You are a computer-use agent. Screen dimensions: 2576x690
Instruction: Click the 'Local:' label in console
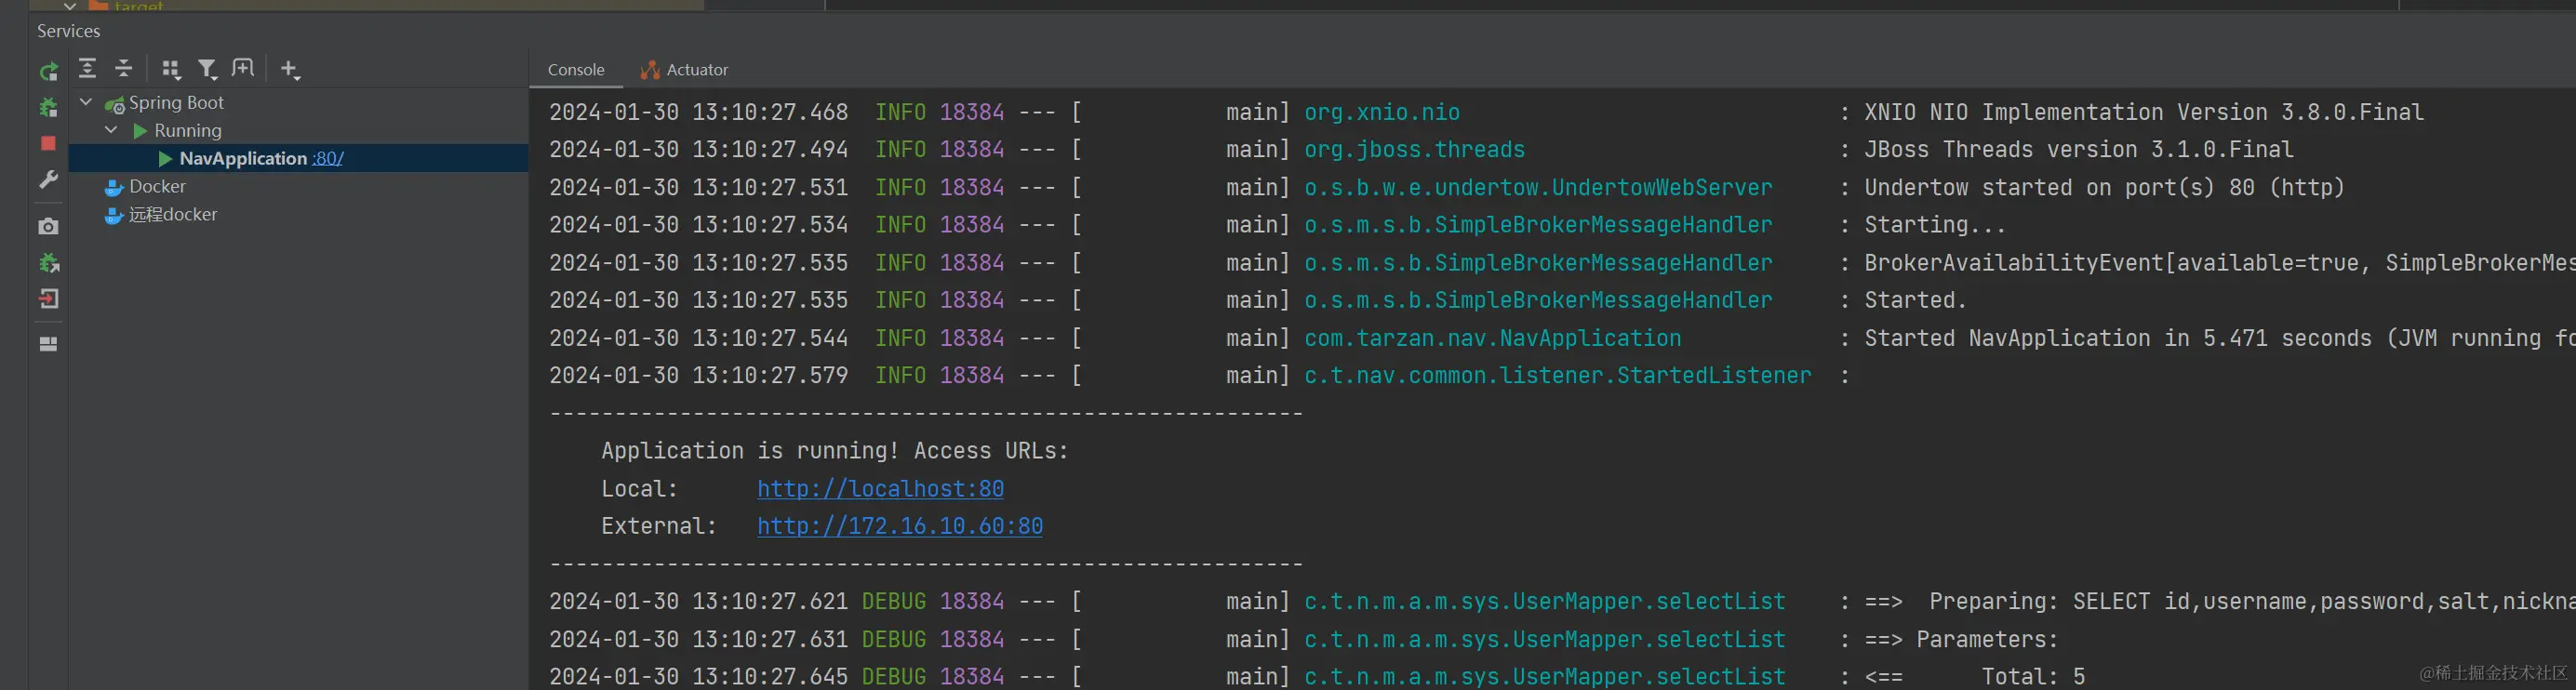pyautogui.click(x=639, y=488)
